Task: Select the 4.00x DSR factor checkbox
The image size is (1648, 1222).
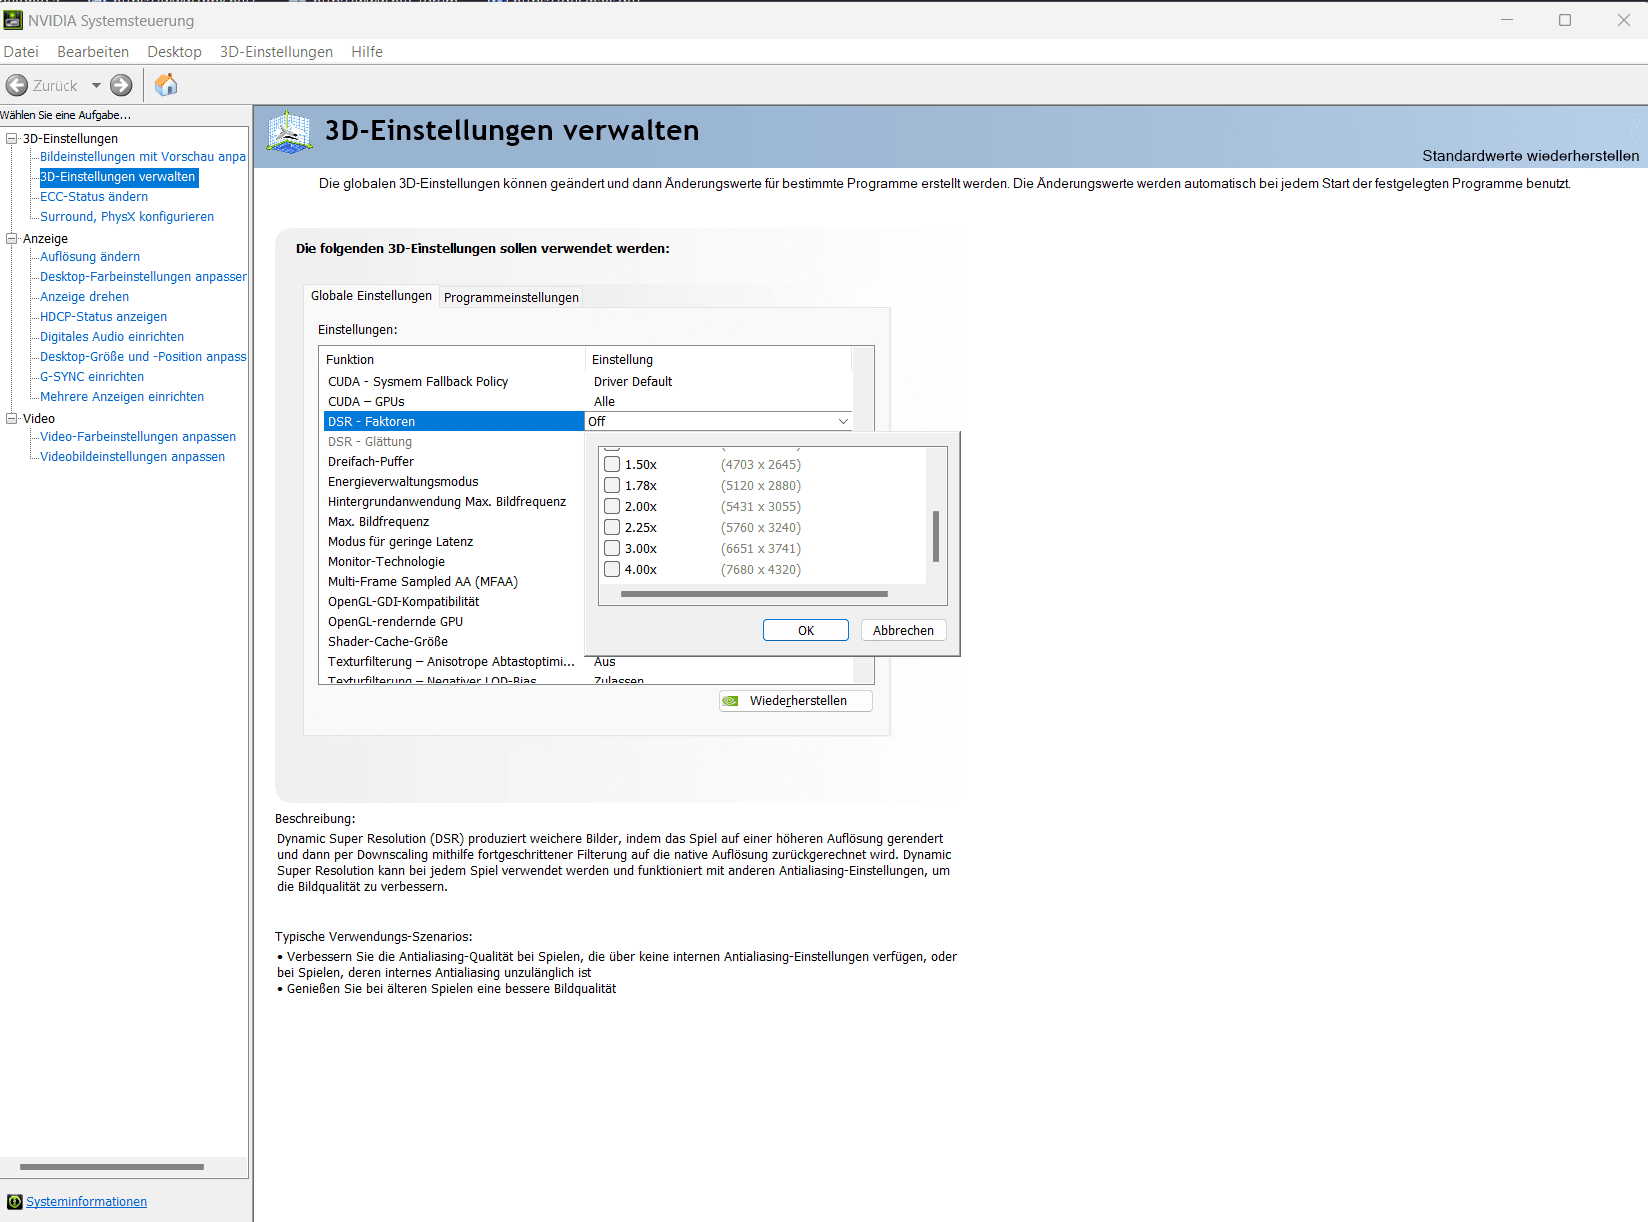Action: click(612, 569)
